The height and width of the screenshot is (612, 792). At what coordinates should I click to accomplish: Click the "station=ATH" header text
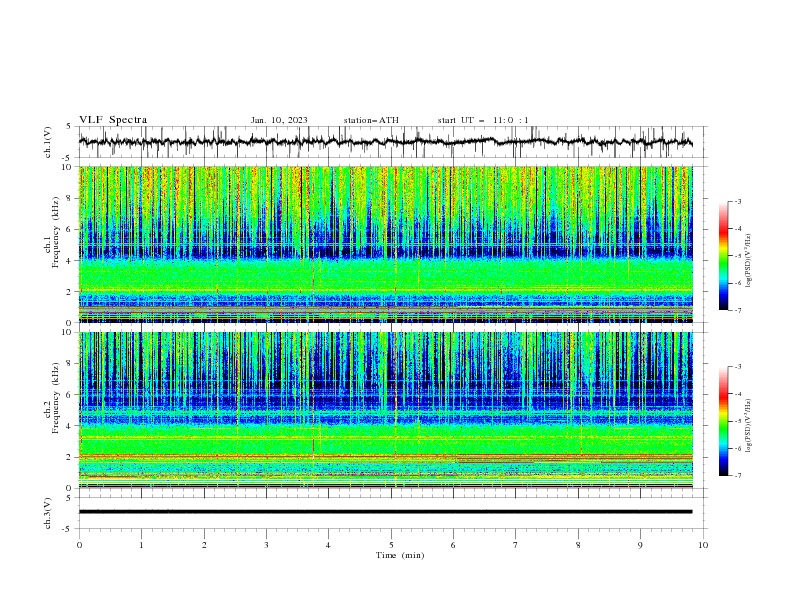371,120
